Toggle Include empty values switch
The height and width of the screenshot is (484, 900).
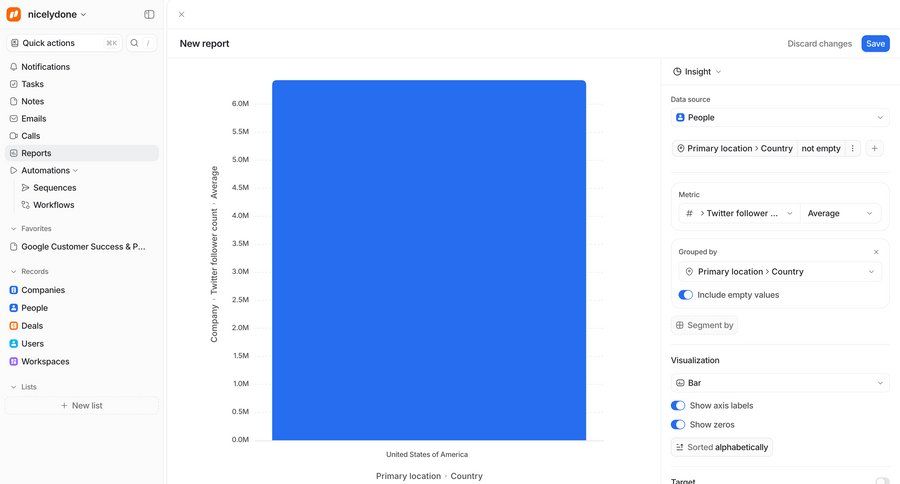(686, 295)
